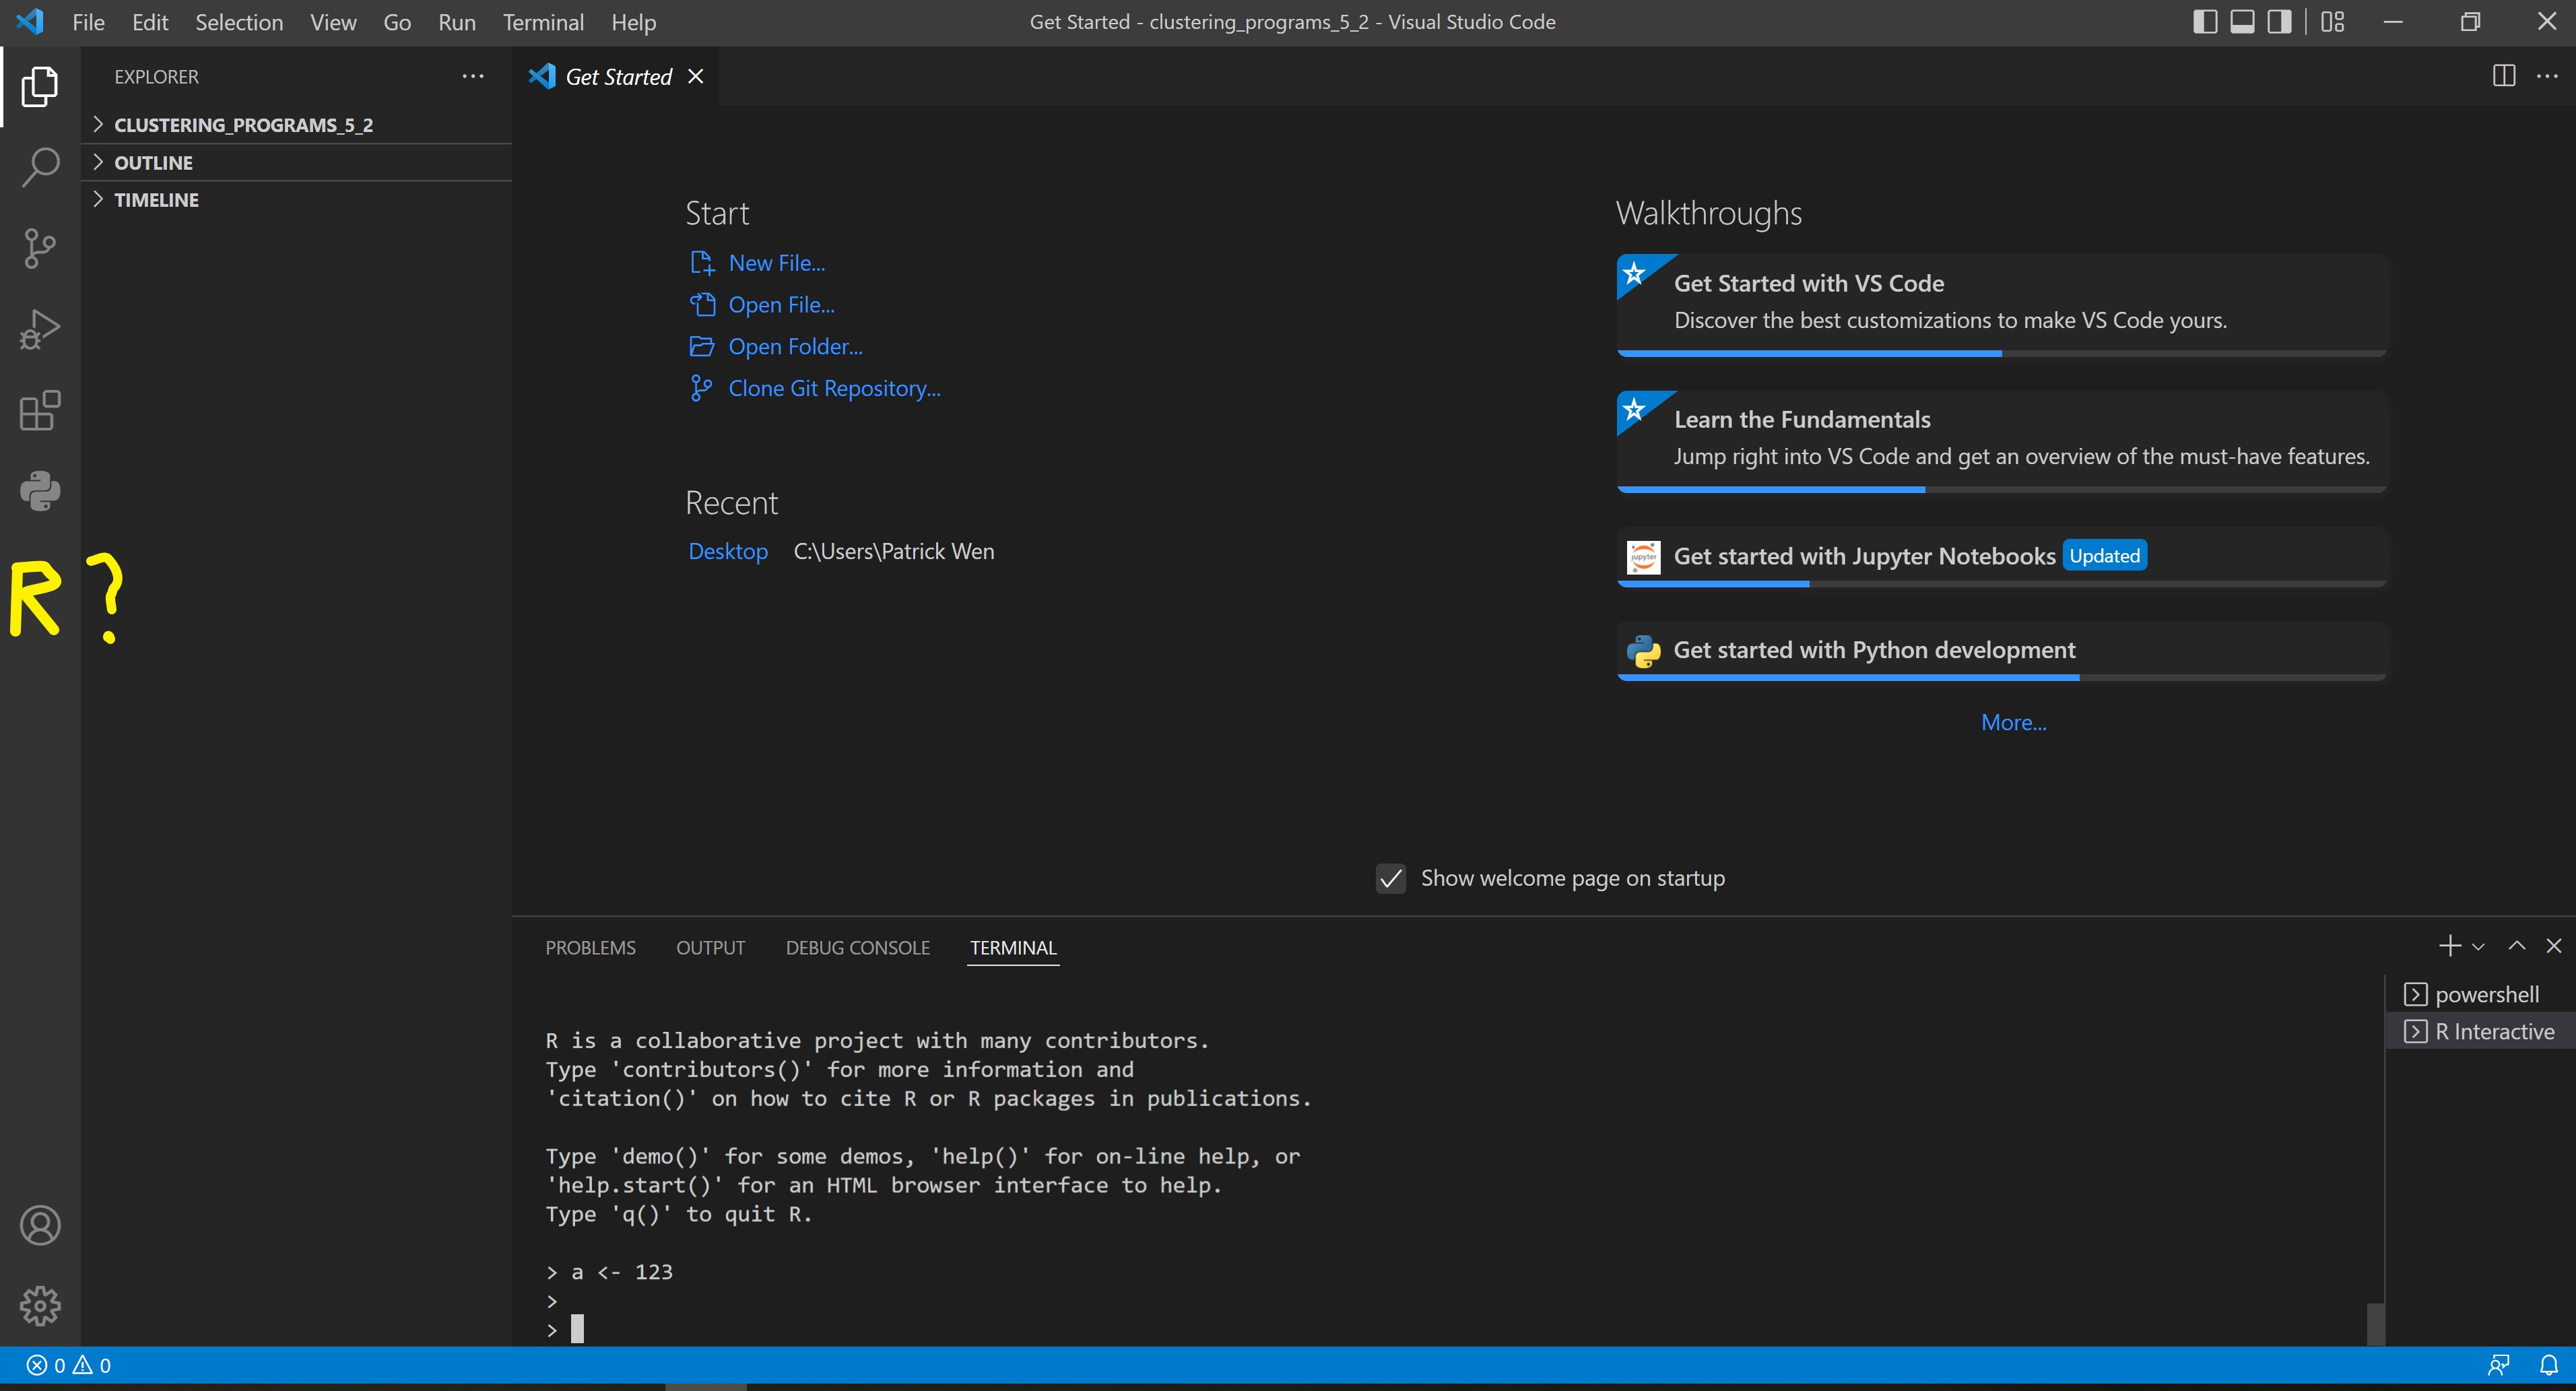This screenshot has width=2576, height=1391.
Task: Open the Python view in activity bar
Action: click(40, 491)
